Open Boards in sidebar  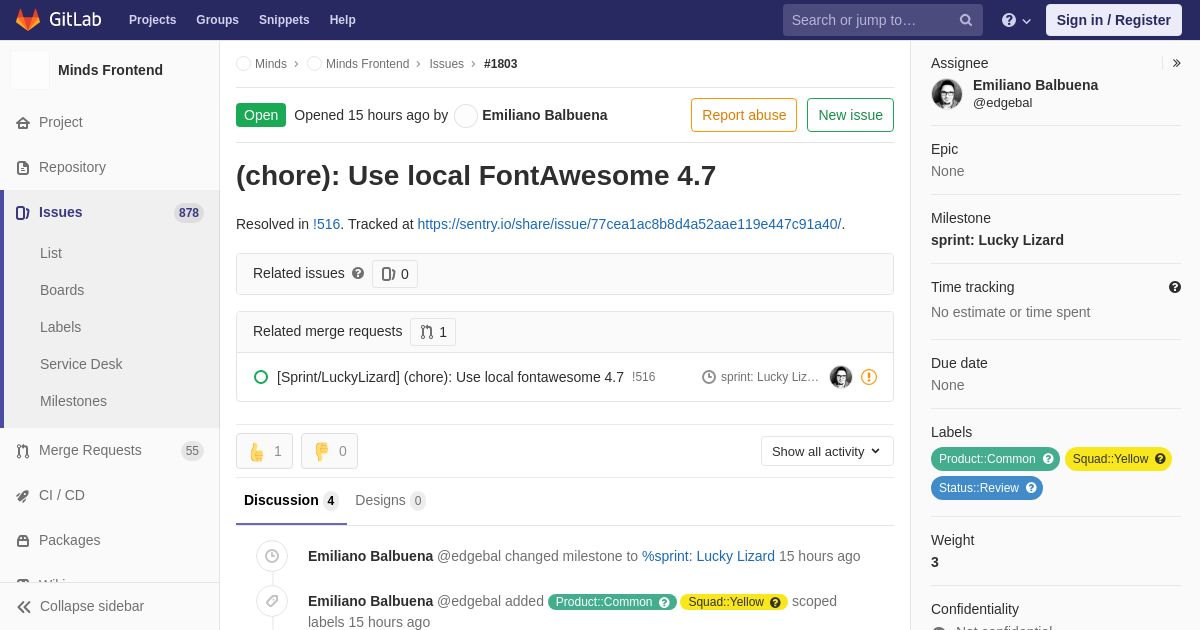pyautogui.click(x=62, y=290)
